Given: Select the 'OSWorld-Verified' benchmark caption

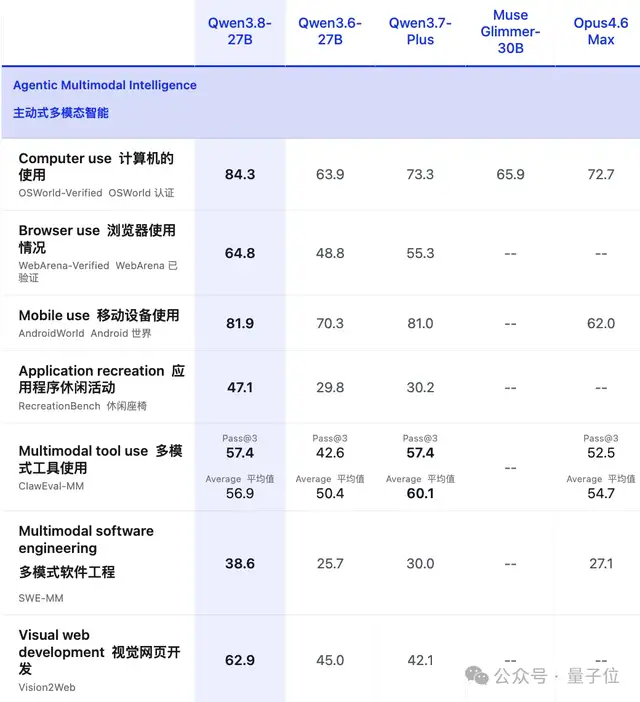Looking at the screenshot, I should (60, 193).
